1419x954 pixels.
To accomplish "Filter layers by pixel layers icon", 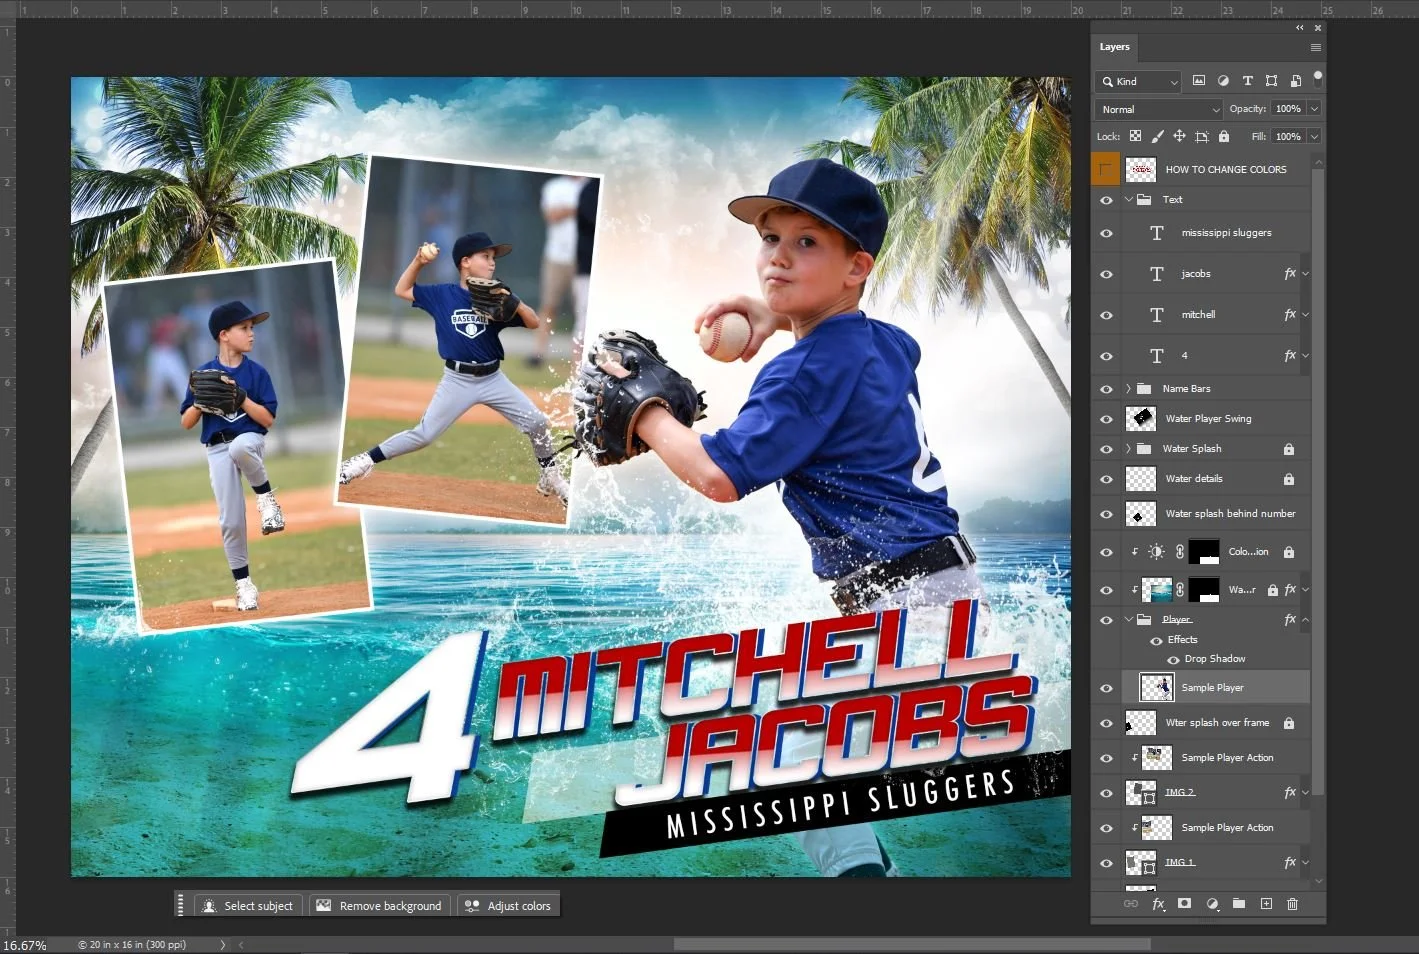I will click(x=1199, y=81).
